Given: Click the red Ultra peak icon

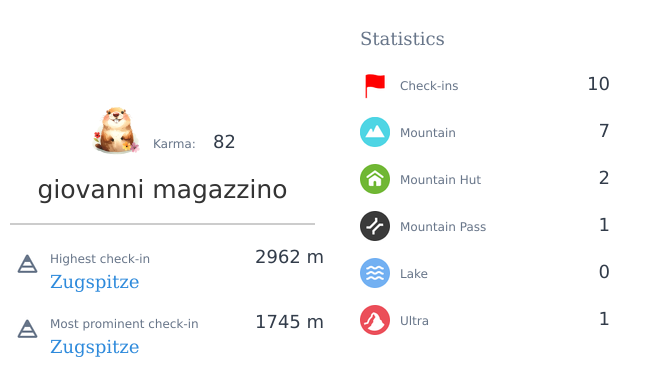Looking at the screenshot, I should (x=375, y=320).
